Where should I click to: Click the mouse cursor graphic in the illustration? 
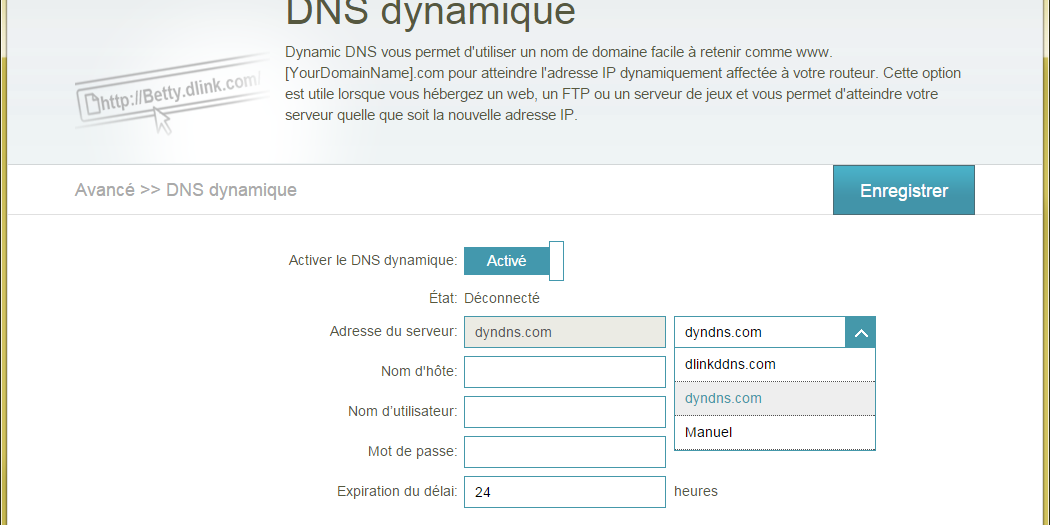(x=161, y=121)
